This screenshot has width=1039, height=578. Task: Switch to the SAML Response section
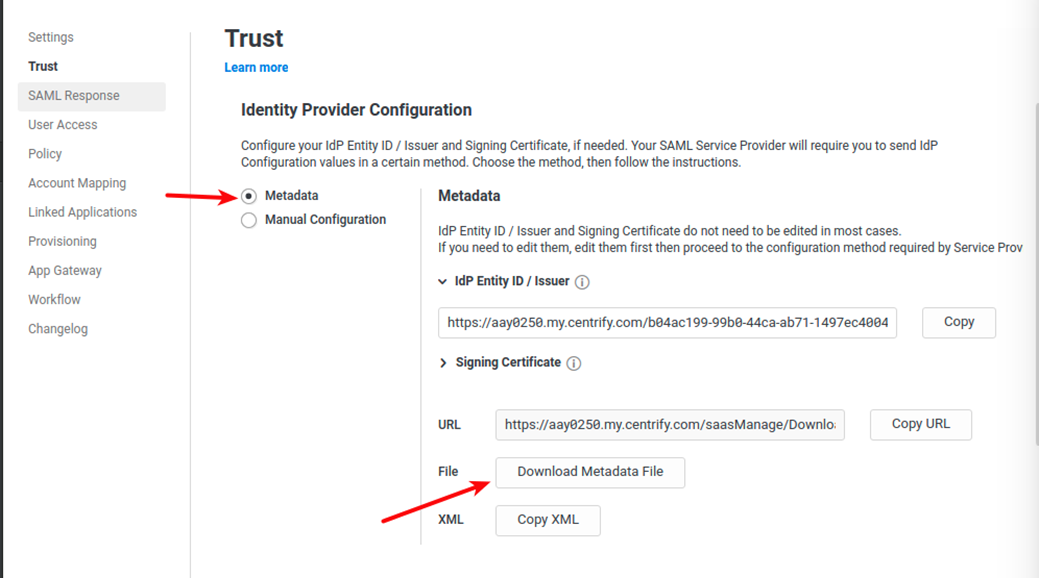coord(74,96)
